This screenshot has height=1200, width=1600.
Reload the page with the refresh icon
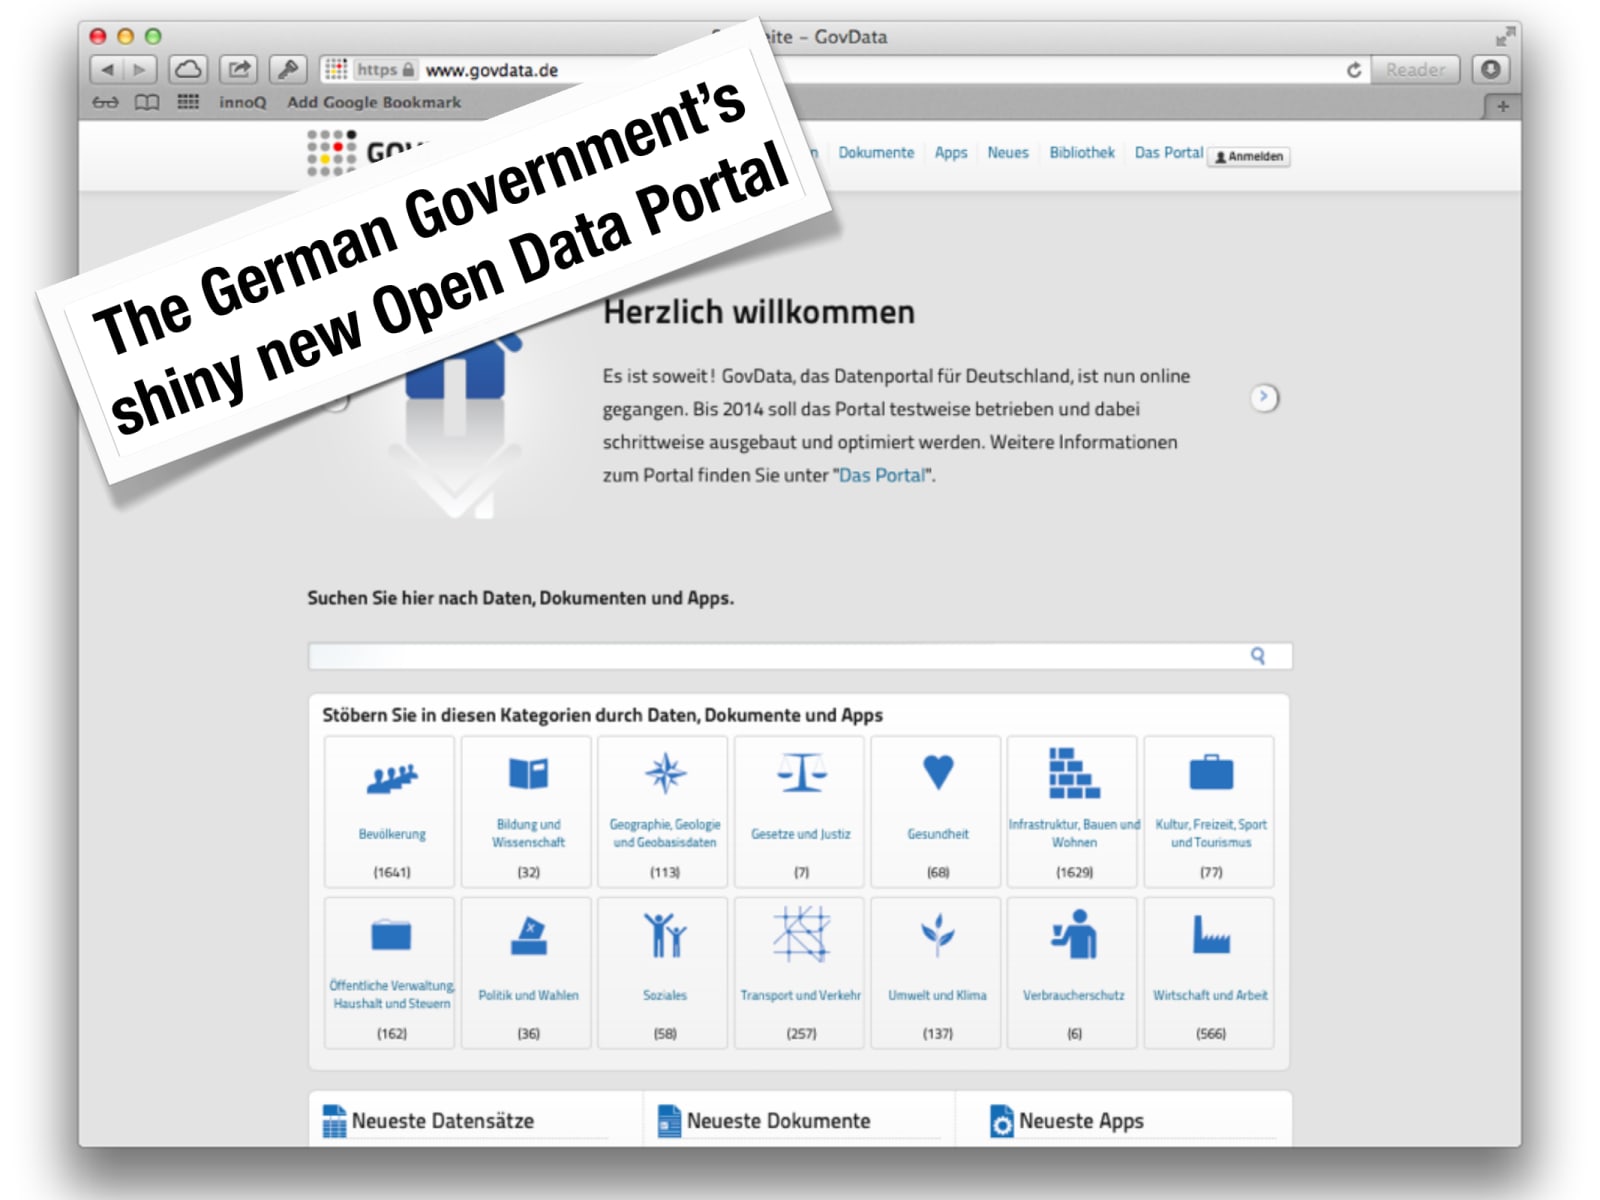[x=1354, y=69]
